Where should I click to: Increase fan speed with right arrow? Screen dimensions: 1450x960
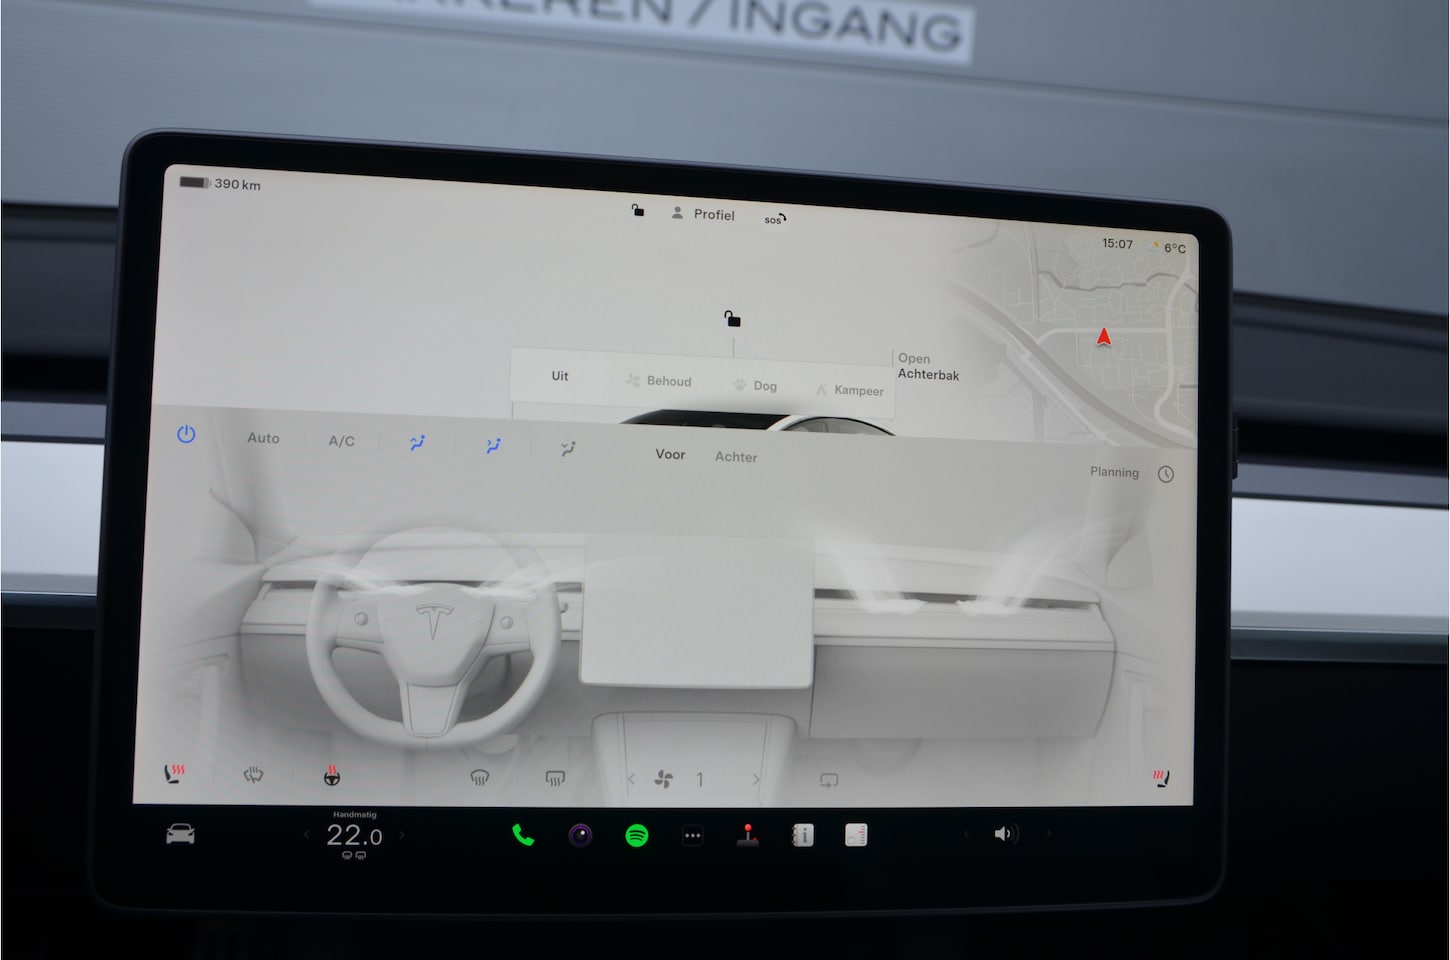point(756,780)
